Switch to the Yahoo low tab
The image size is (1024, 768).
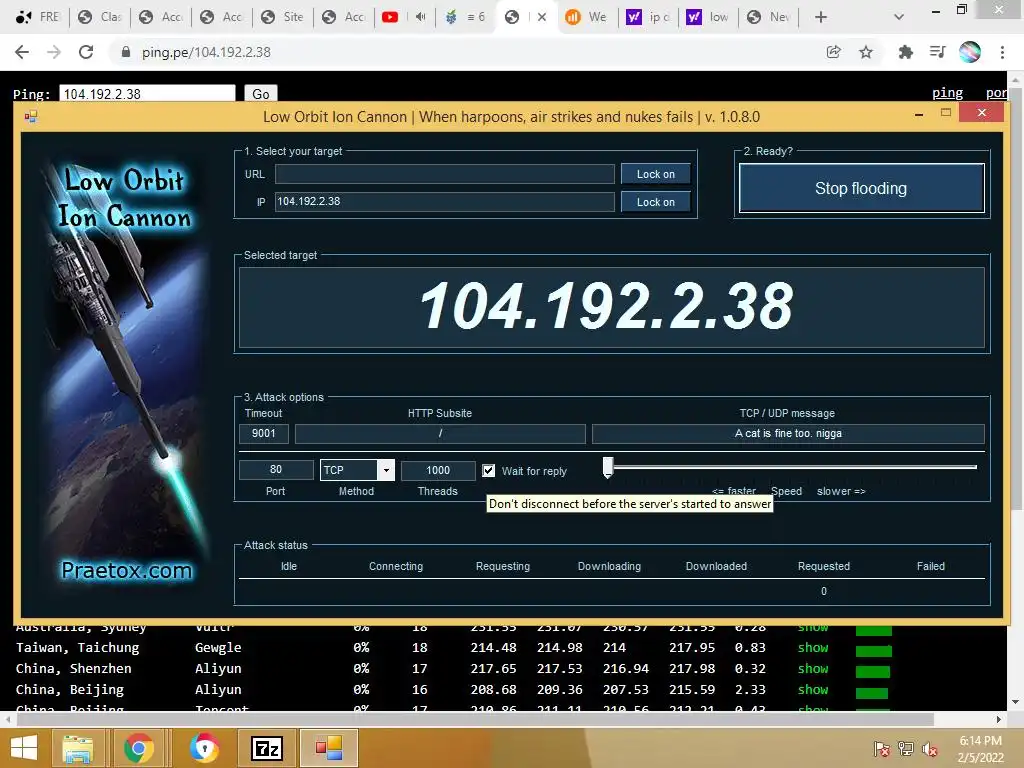point(708,17)
